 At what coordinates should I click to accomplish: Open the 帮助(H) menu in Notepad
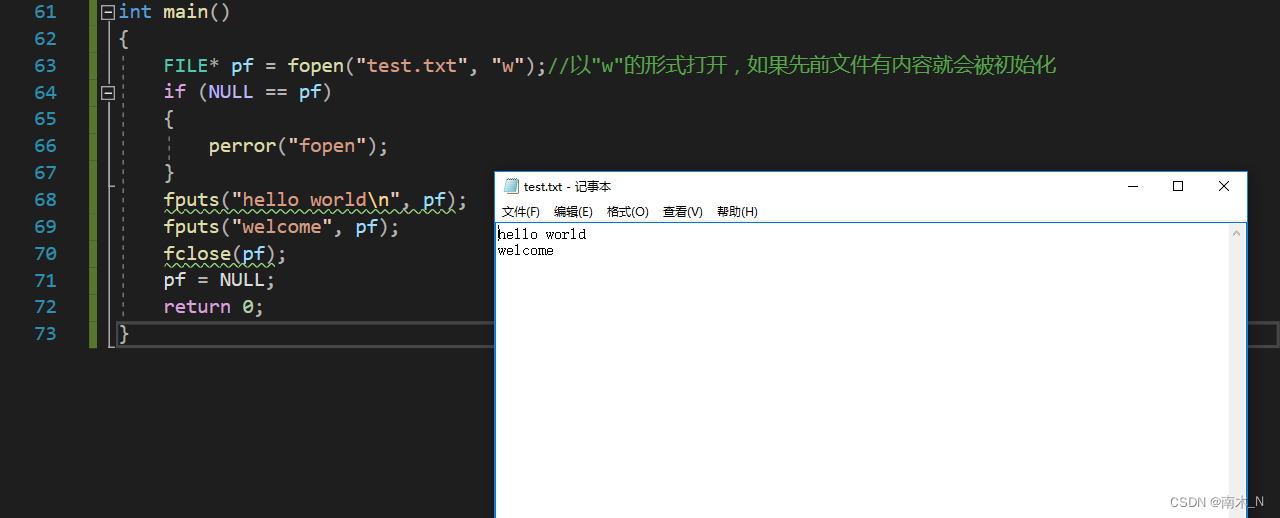[x=737, y=212]
